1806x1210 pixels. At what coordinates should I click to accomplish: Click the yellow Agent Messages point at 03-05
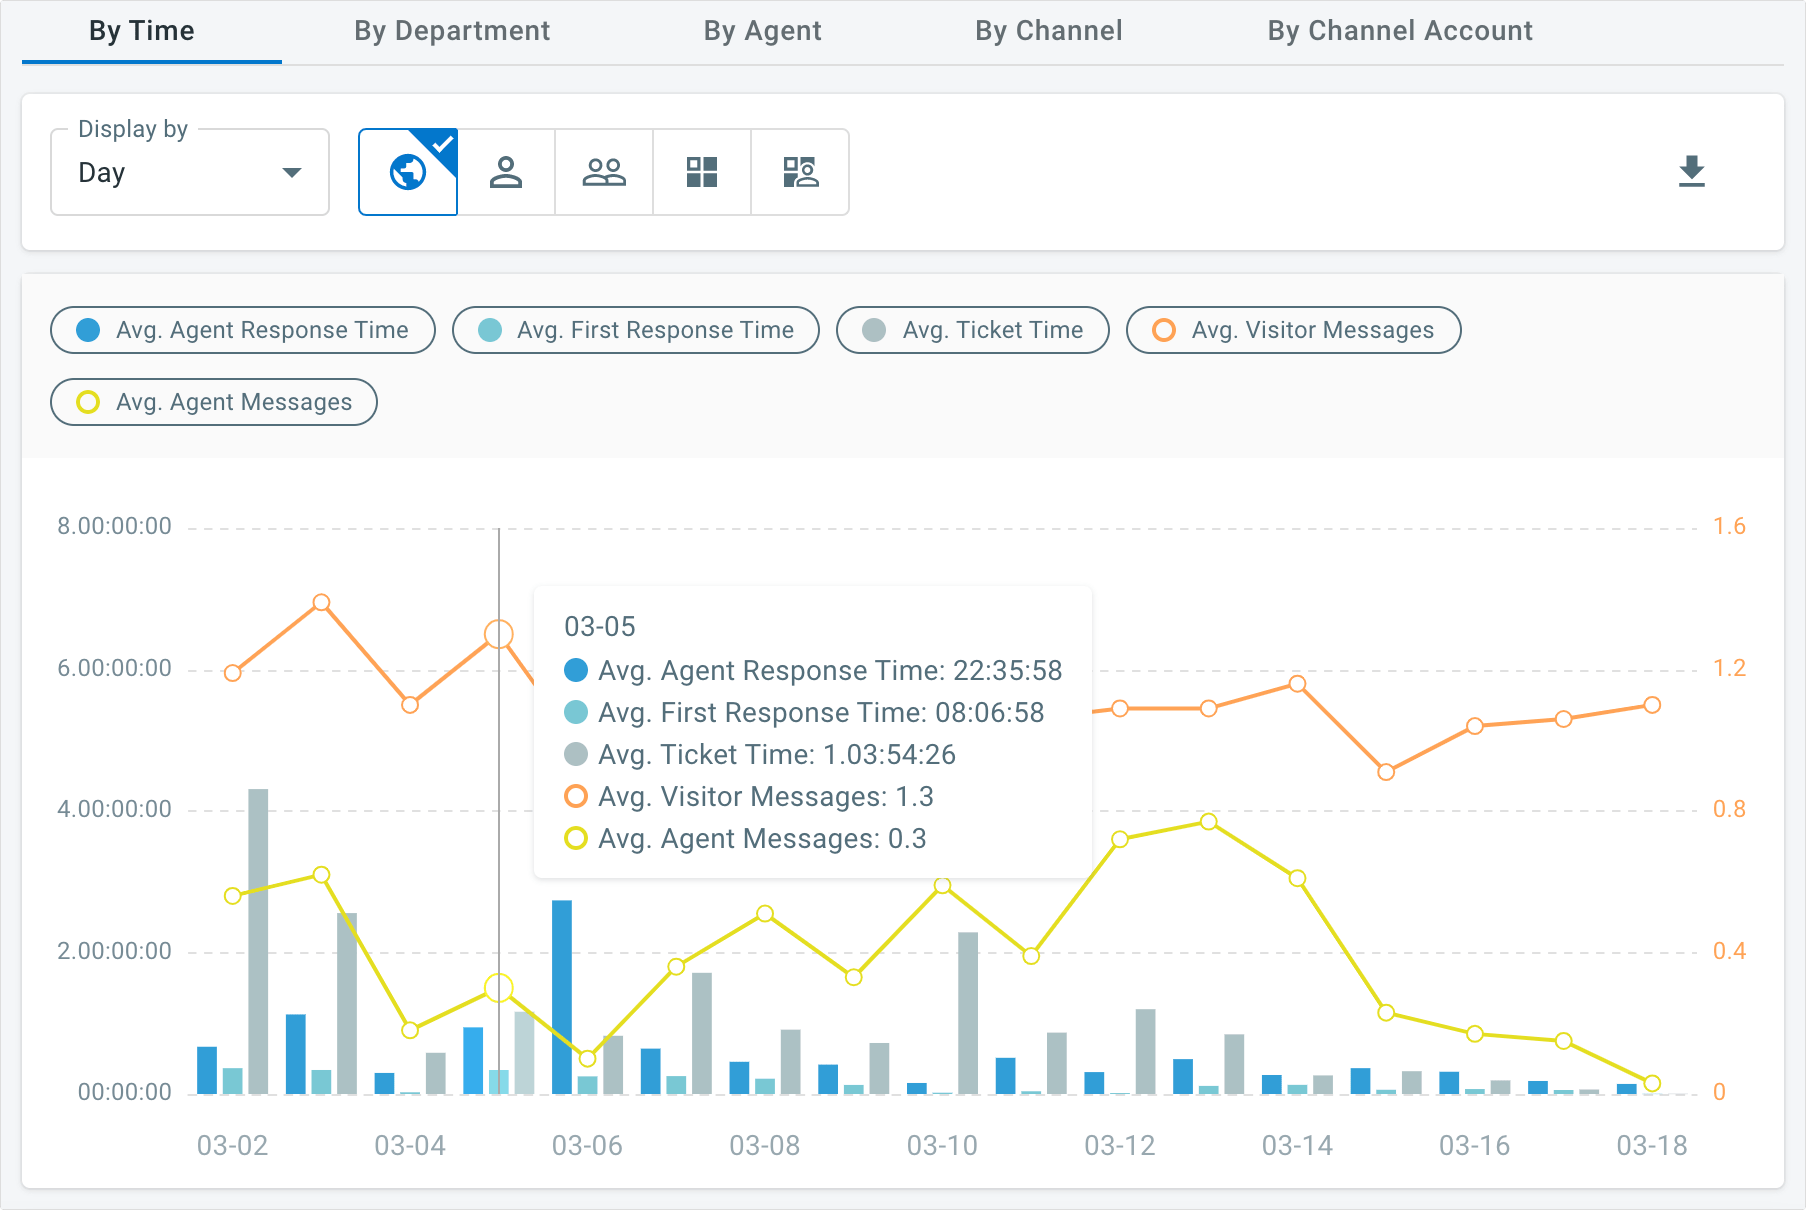(499, 989)
